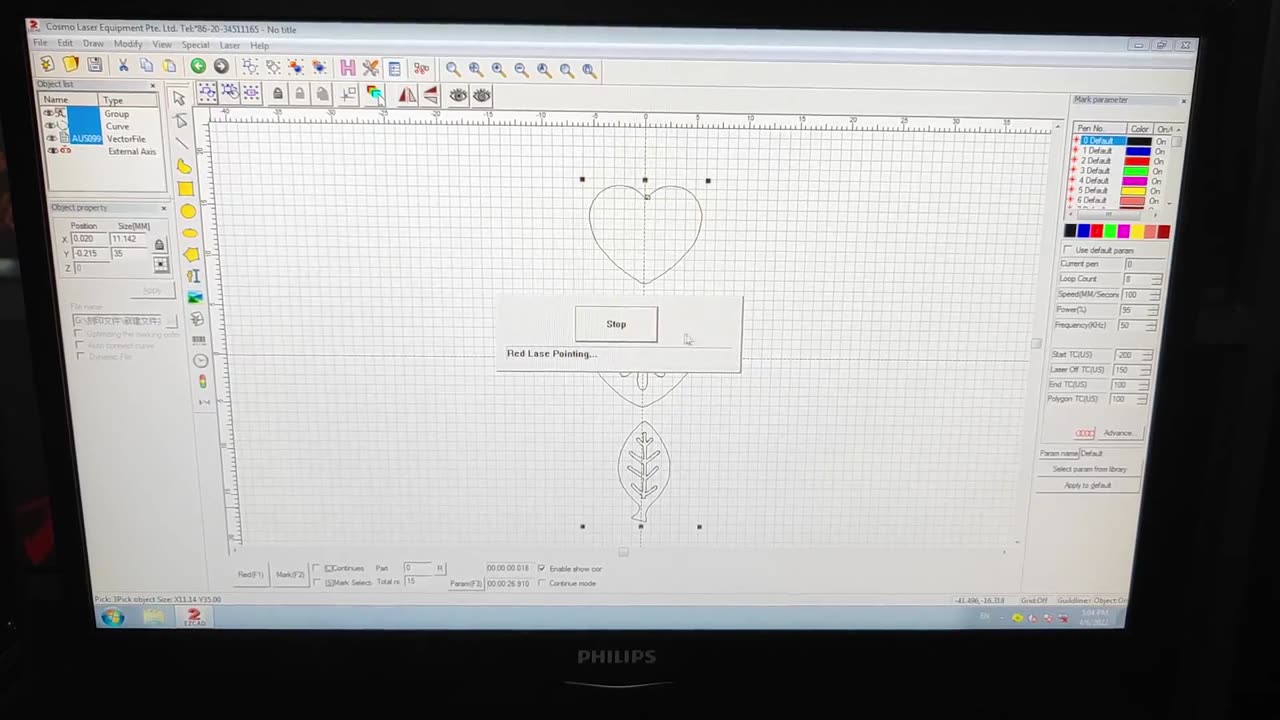Click the Select All dashed-box icon
The image size is (1280, 720).
pos(207,92)
